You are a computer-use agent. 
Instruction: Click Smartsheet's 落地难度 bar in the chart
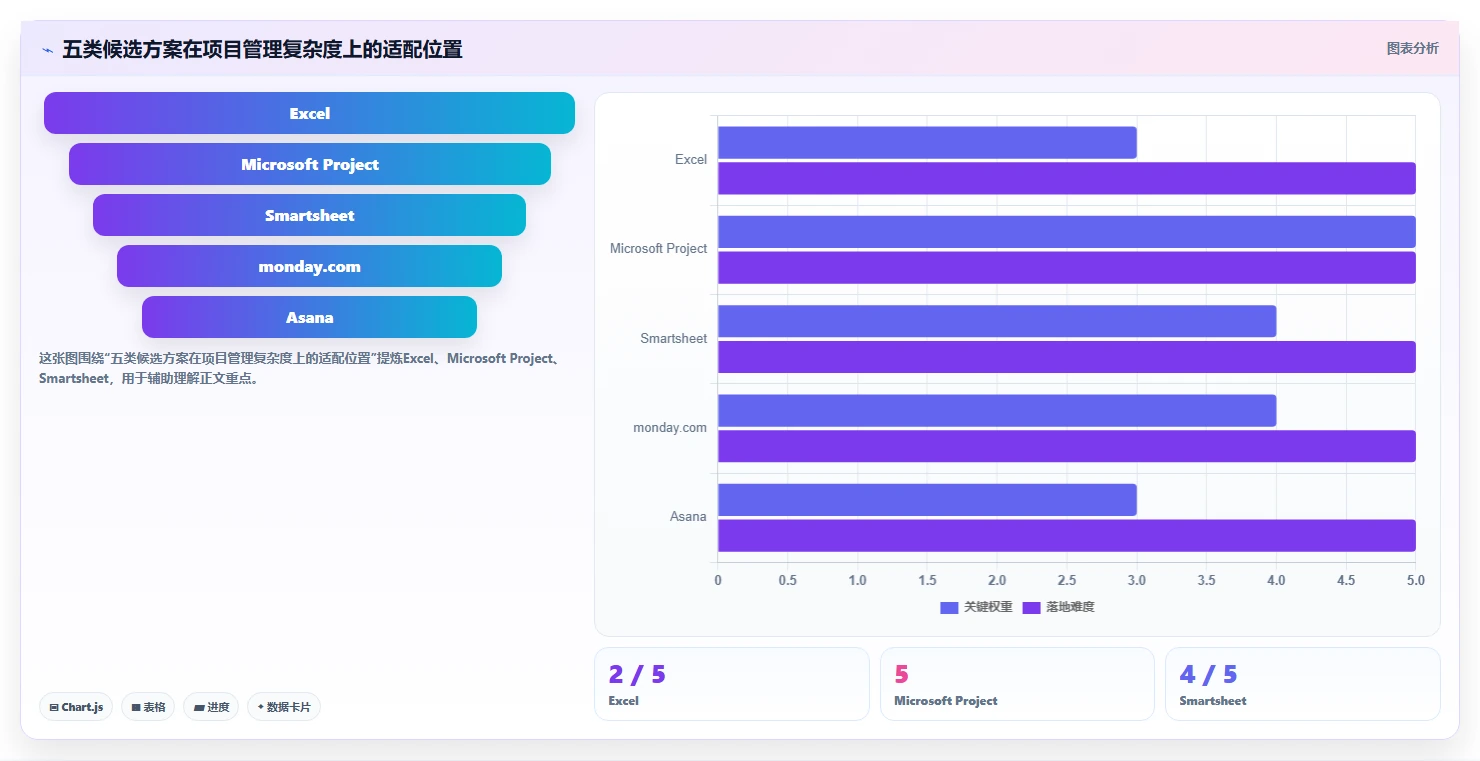(x=1067, y=357)
